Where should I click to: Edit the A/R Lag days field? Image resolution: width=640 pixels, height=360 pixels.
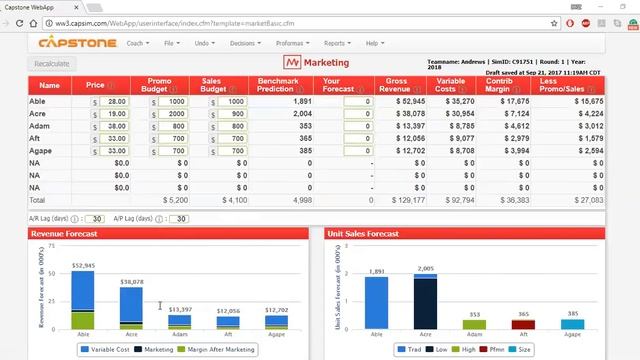click(x=95, y=219)
